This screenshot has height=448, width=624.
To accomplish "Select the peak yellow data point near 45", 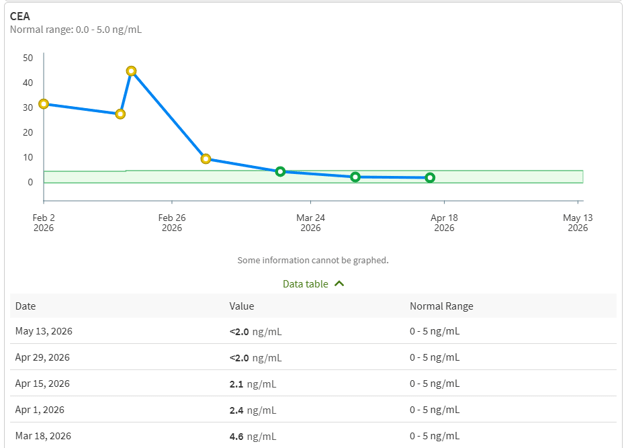I will (x=131, y=71).
